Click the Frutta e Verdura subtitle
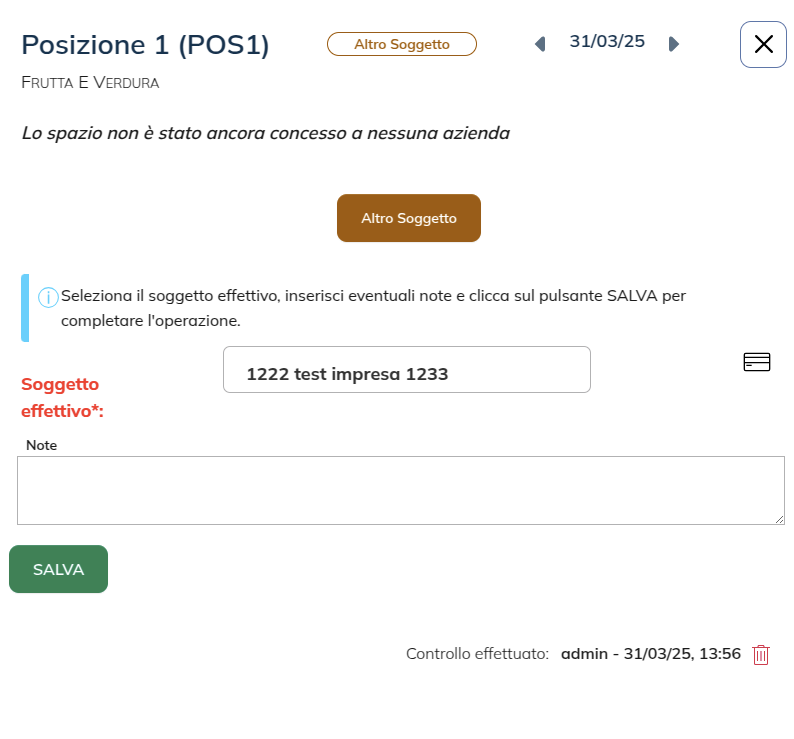This screenshot has height=739, width=794. pos(90,82)
